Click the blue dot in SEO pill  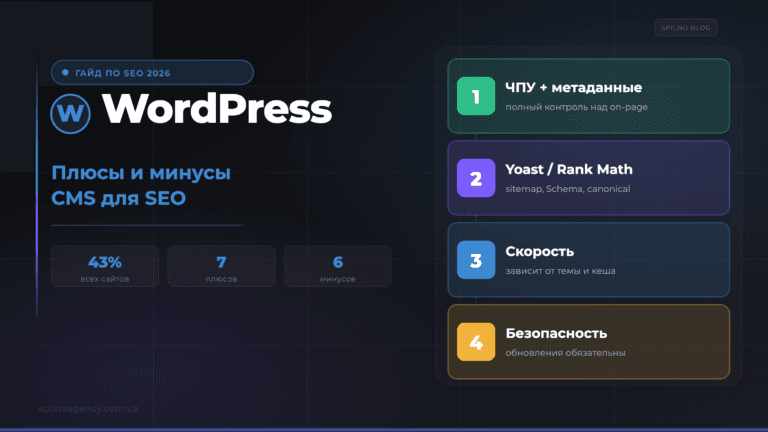(65, 72)
